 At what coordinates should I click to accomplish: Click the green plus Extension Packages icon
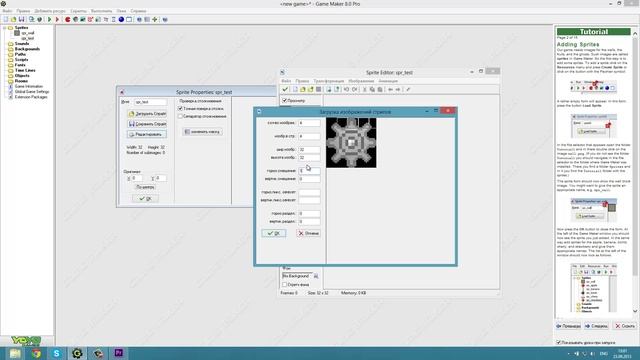point(155,19)
